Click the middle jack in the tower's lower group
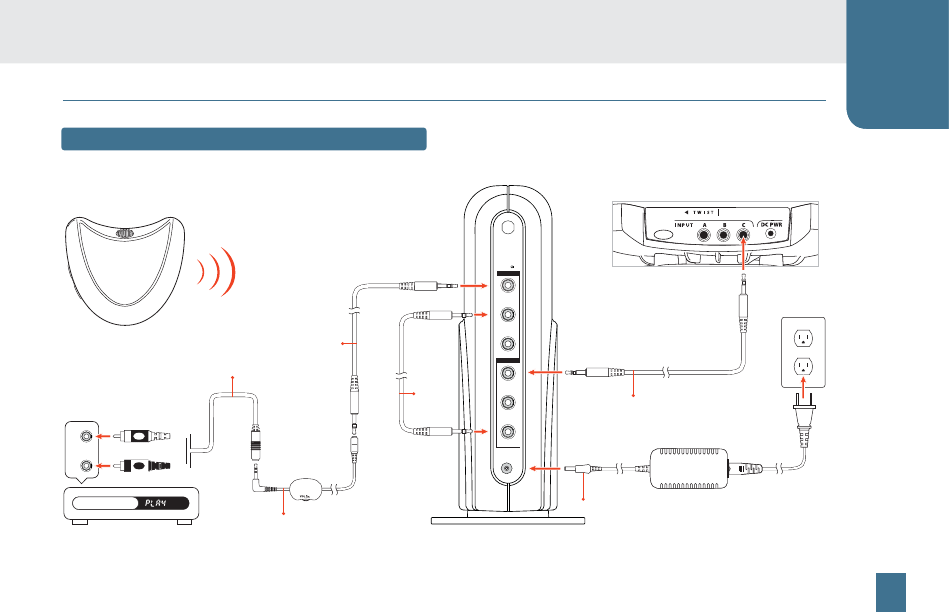 tap(508, 403)
